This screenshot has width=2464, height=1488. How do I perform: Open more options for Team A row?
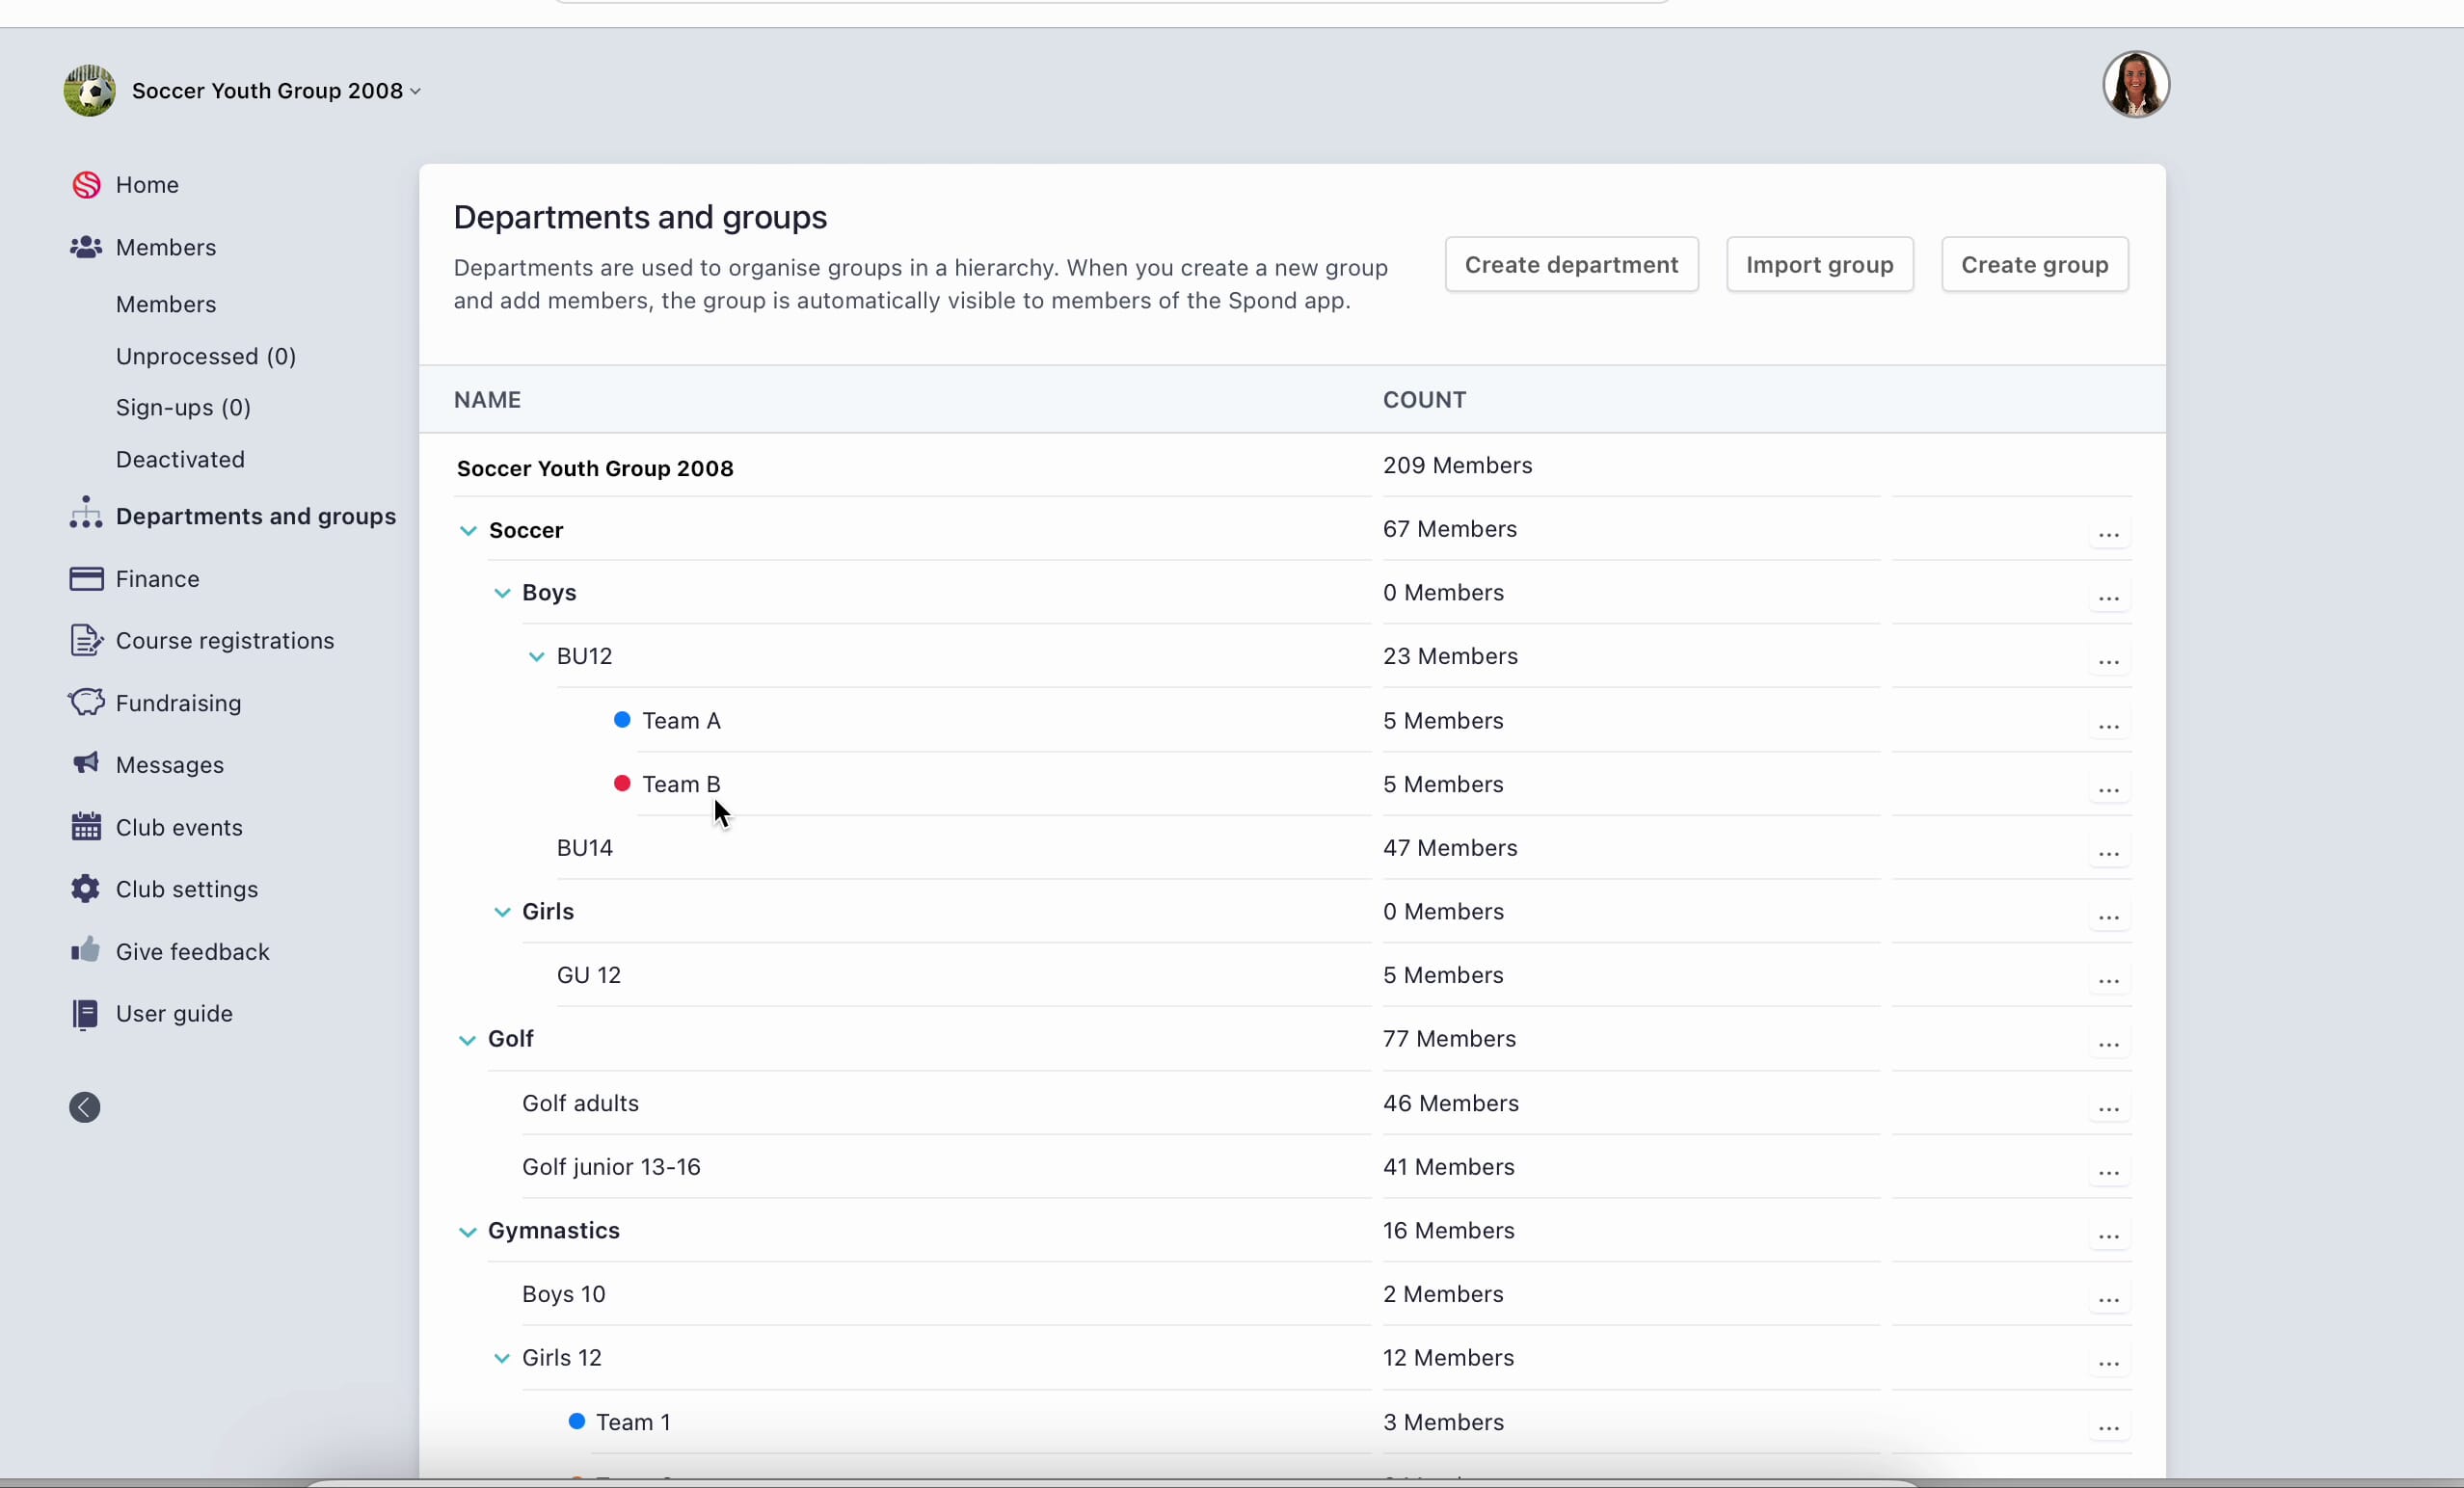point(2108,726)
